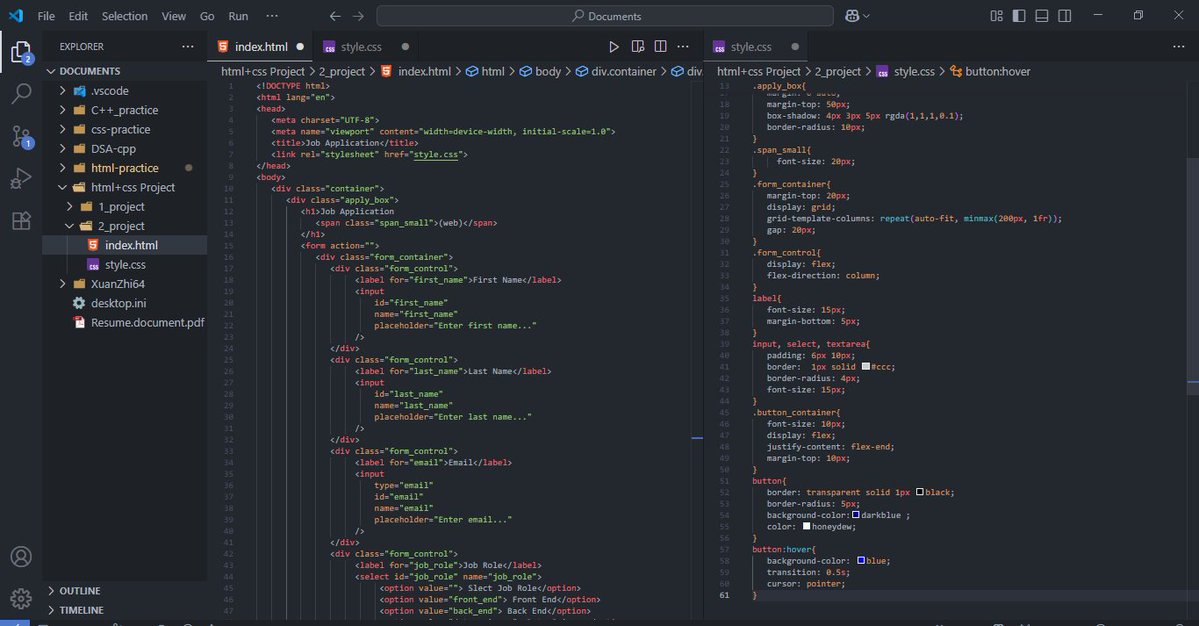1199x626 pixels.
Task: Open the #ccc color swatch
Action: 866,367
